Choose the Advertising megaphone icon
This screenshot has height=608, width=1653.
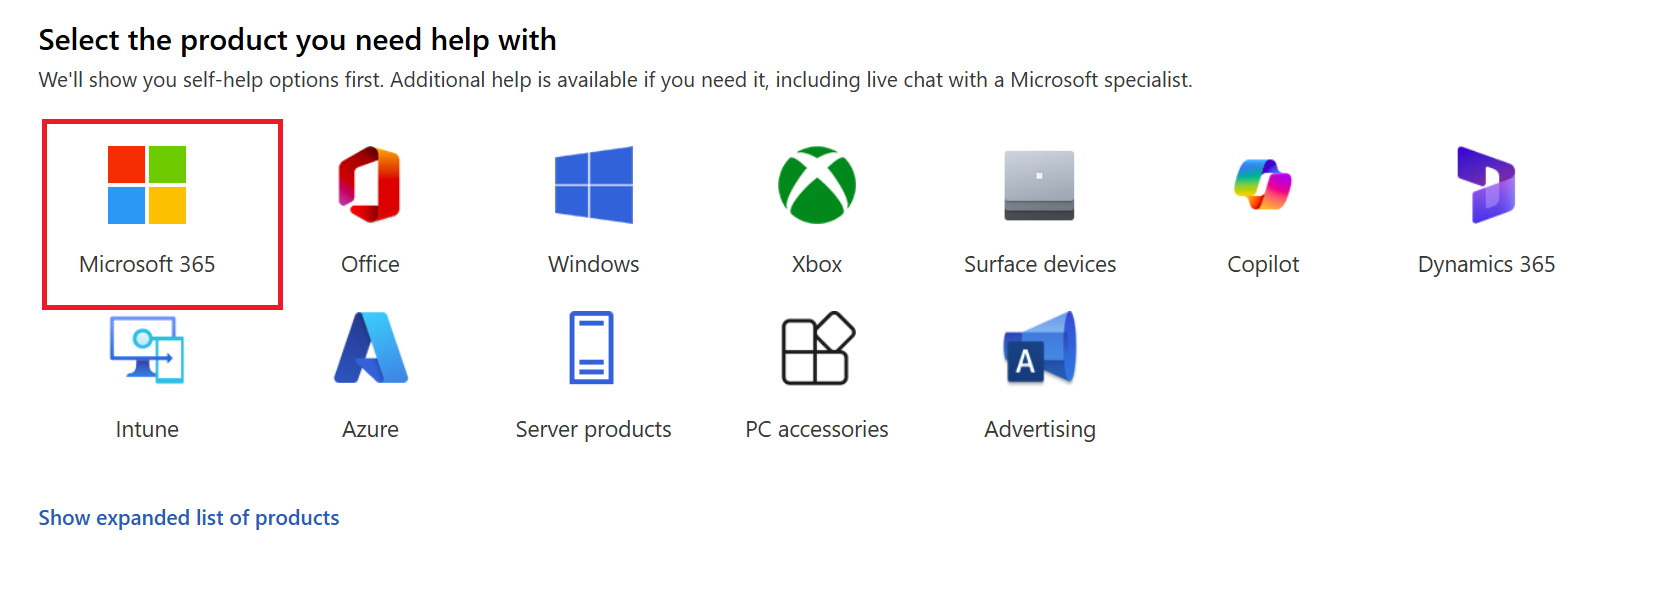[1040, 348]
